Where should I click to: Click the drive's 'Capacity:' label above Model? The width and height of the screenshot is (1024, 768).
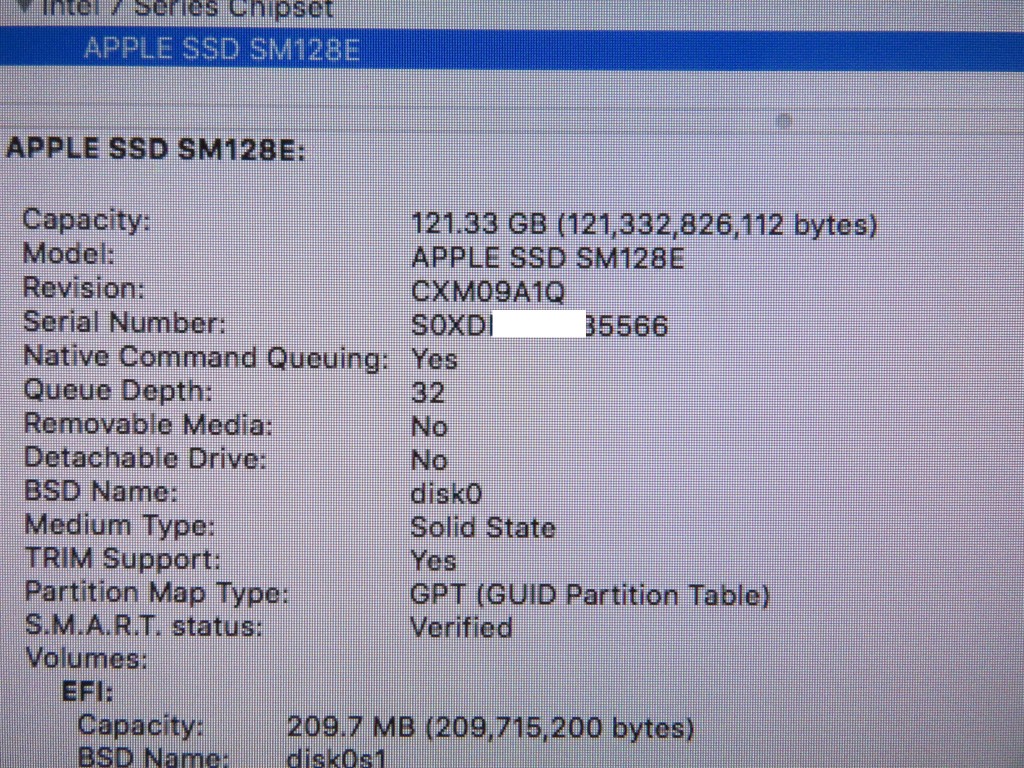86,219
